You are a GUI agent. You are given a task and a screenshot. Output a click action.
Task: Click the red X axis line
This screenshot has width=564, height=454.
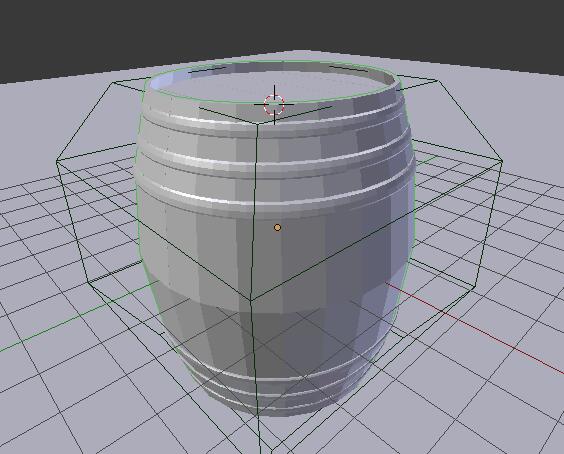coord(475,328)
